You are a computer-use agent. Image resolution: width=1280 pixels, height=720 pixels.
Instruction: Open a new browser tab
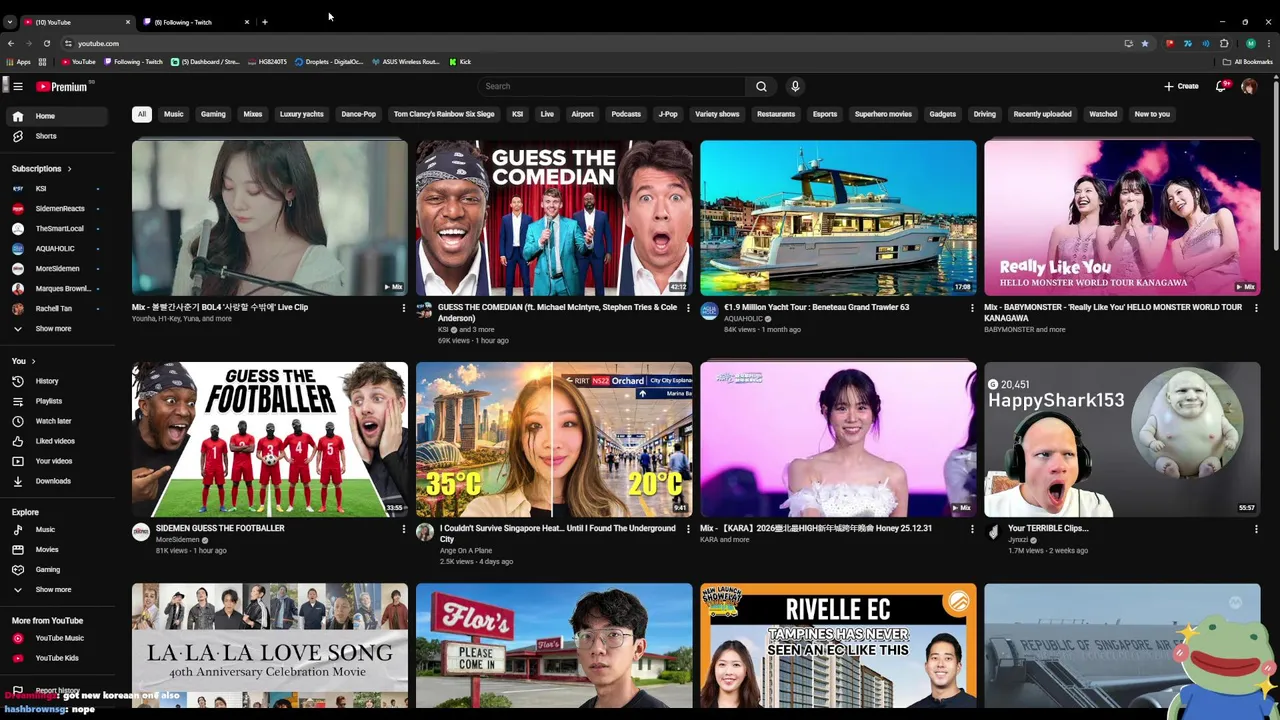coord(265,22)
